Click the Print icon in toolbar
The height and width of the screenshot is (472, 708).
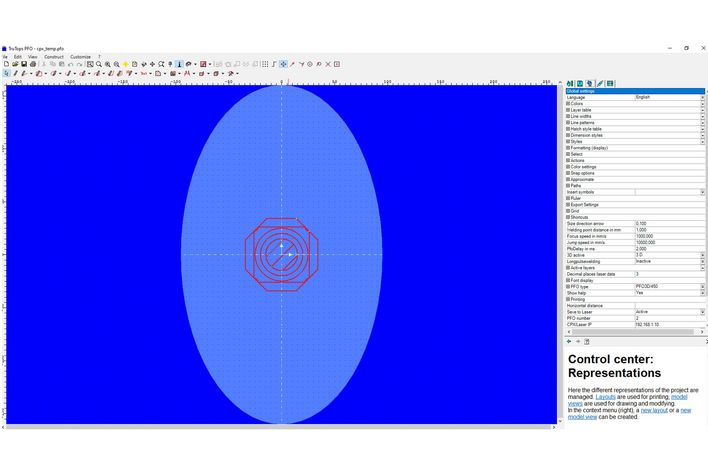[33, 64]
